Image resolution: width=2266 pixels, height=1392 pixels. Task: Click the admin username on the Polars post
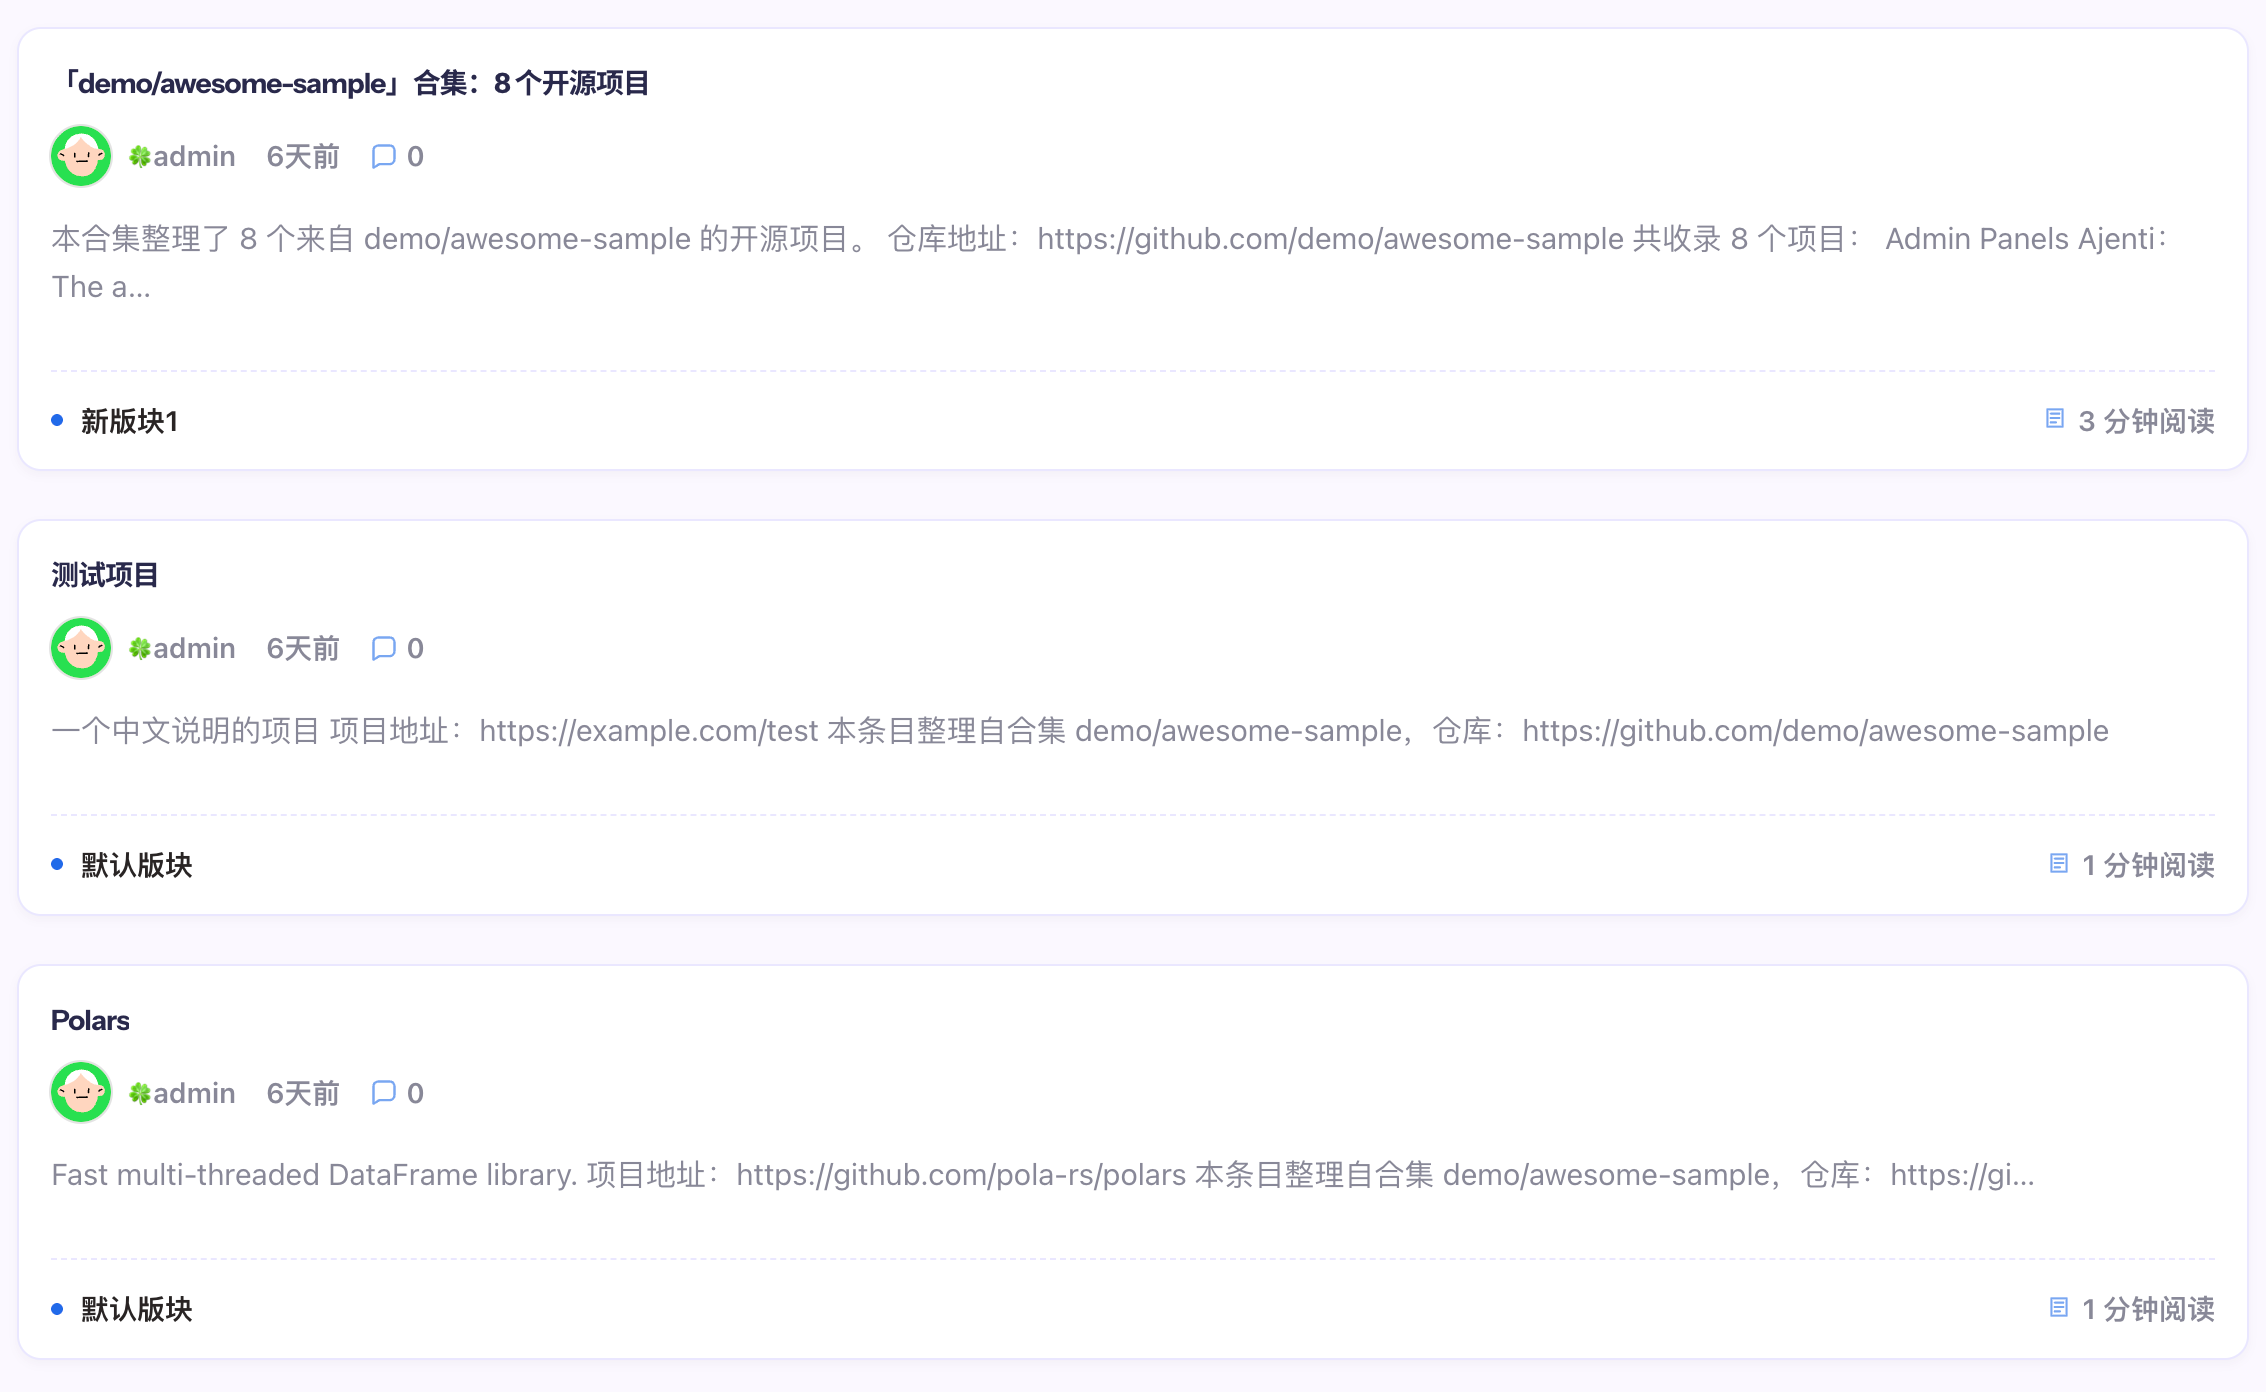(194, 1093)
